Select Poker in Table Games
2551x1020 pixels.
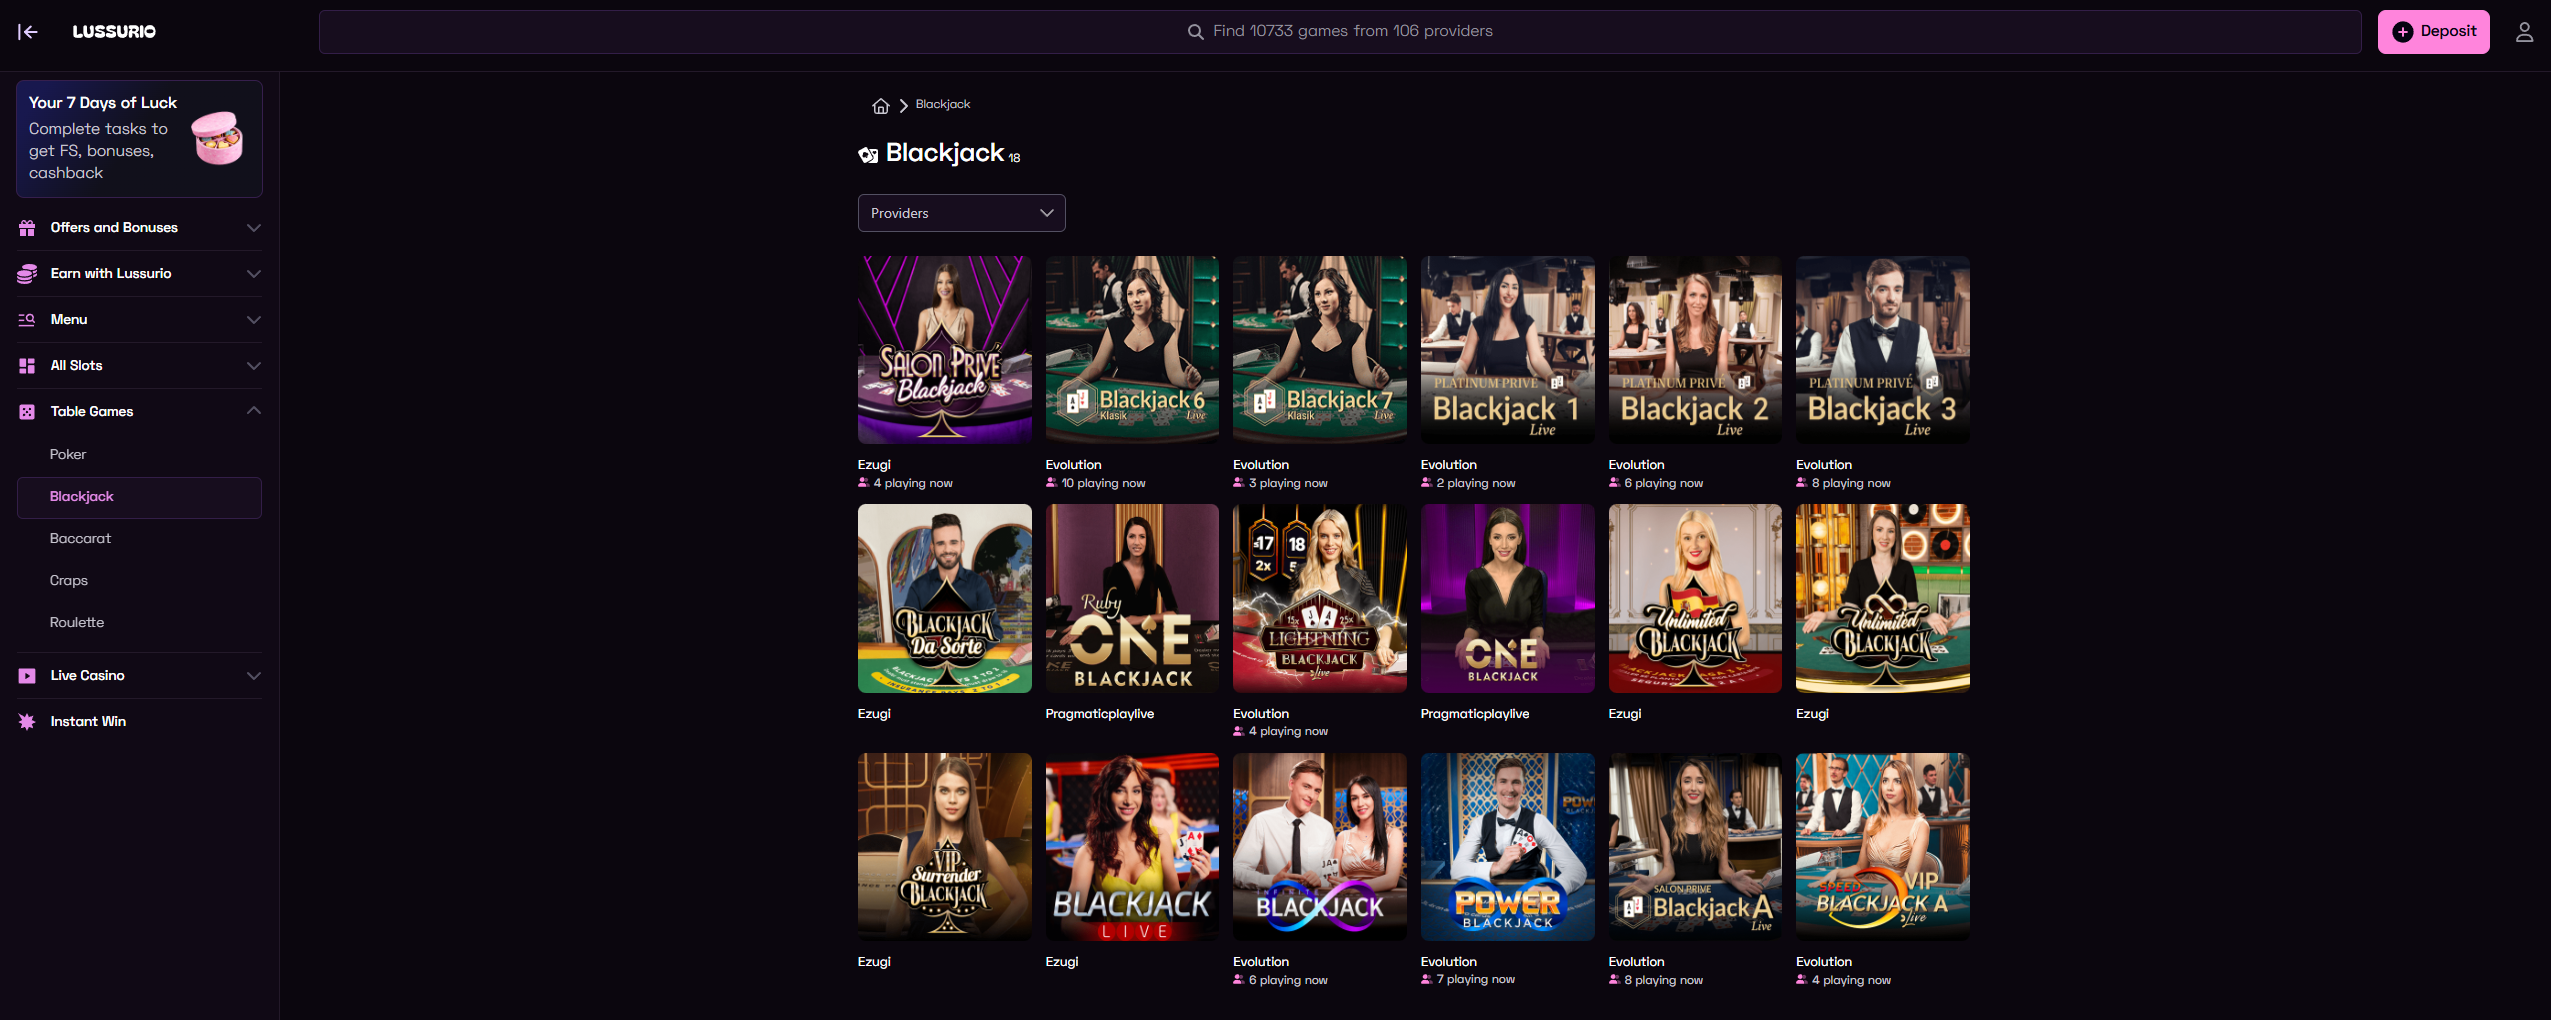click(68, 455)
